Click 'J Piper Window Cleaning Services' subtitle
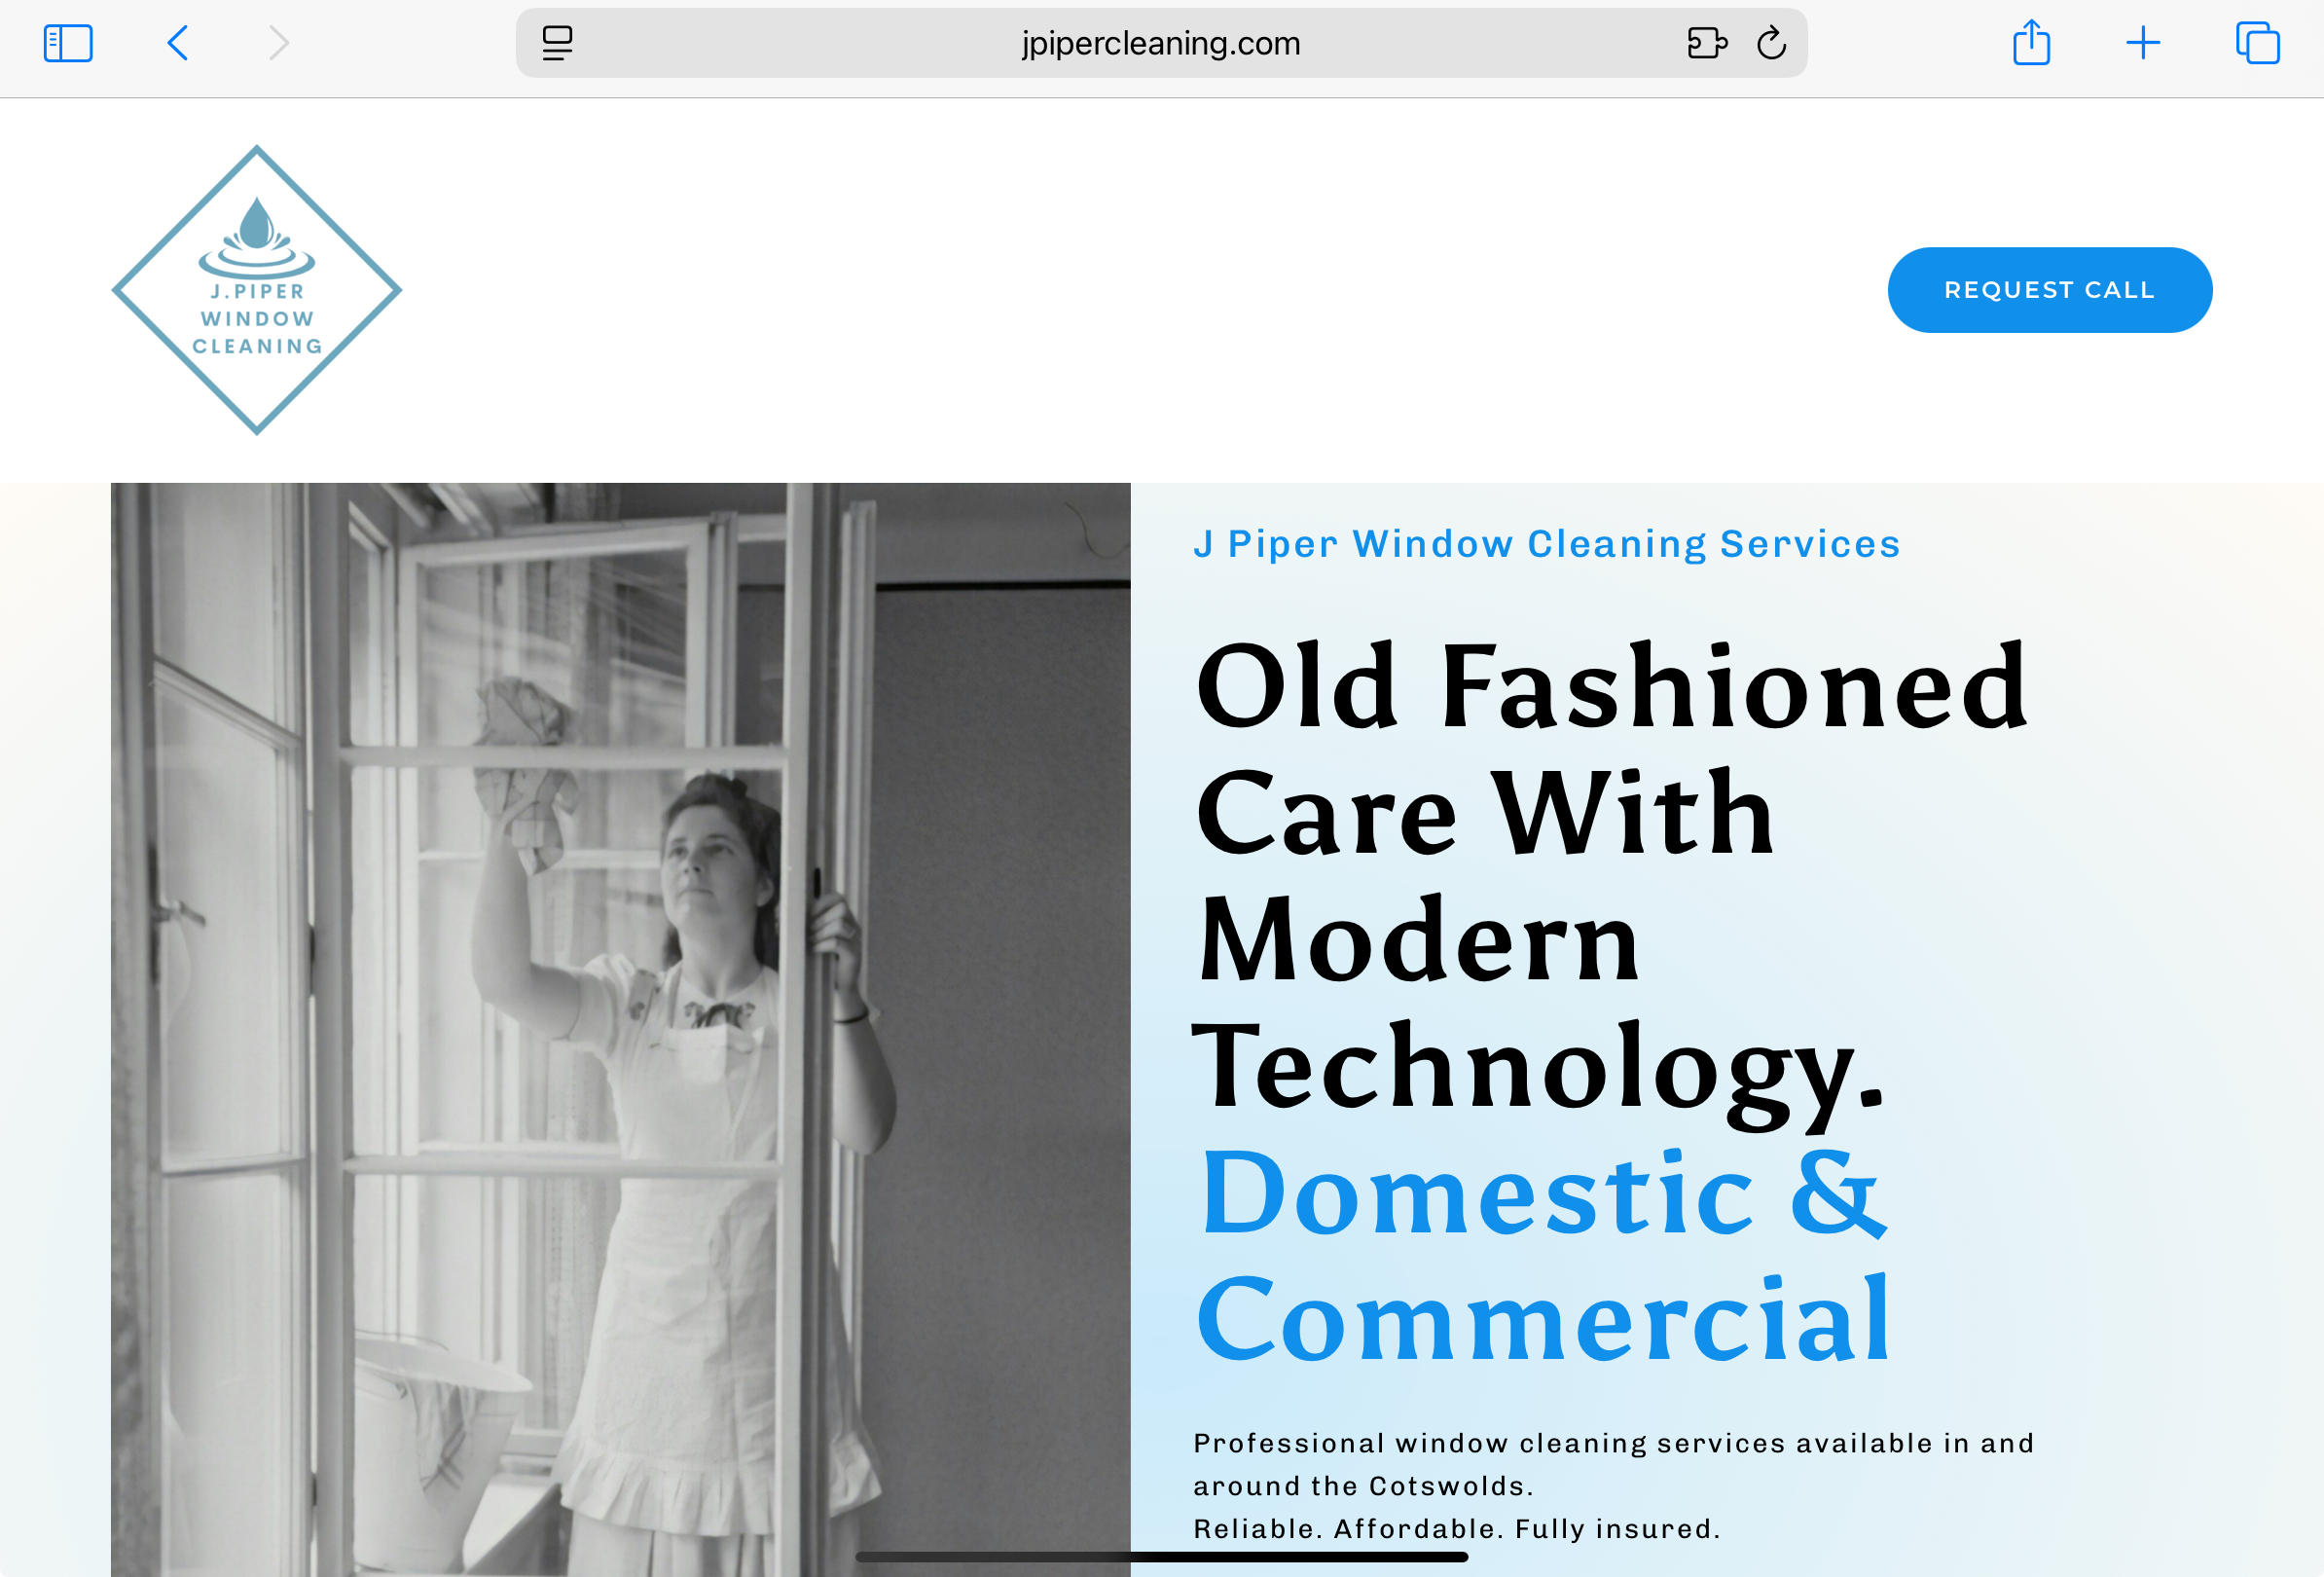The image size is (2324, 1577). coord(1546,544)
